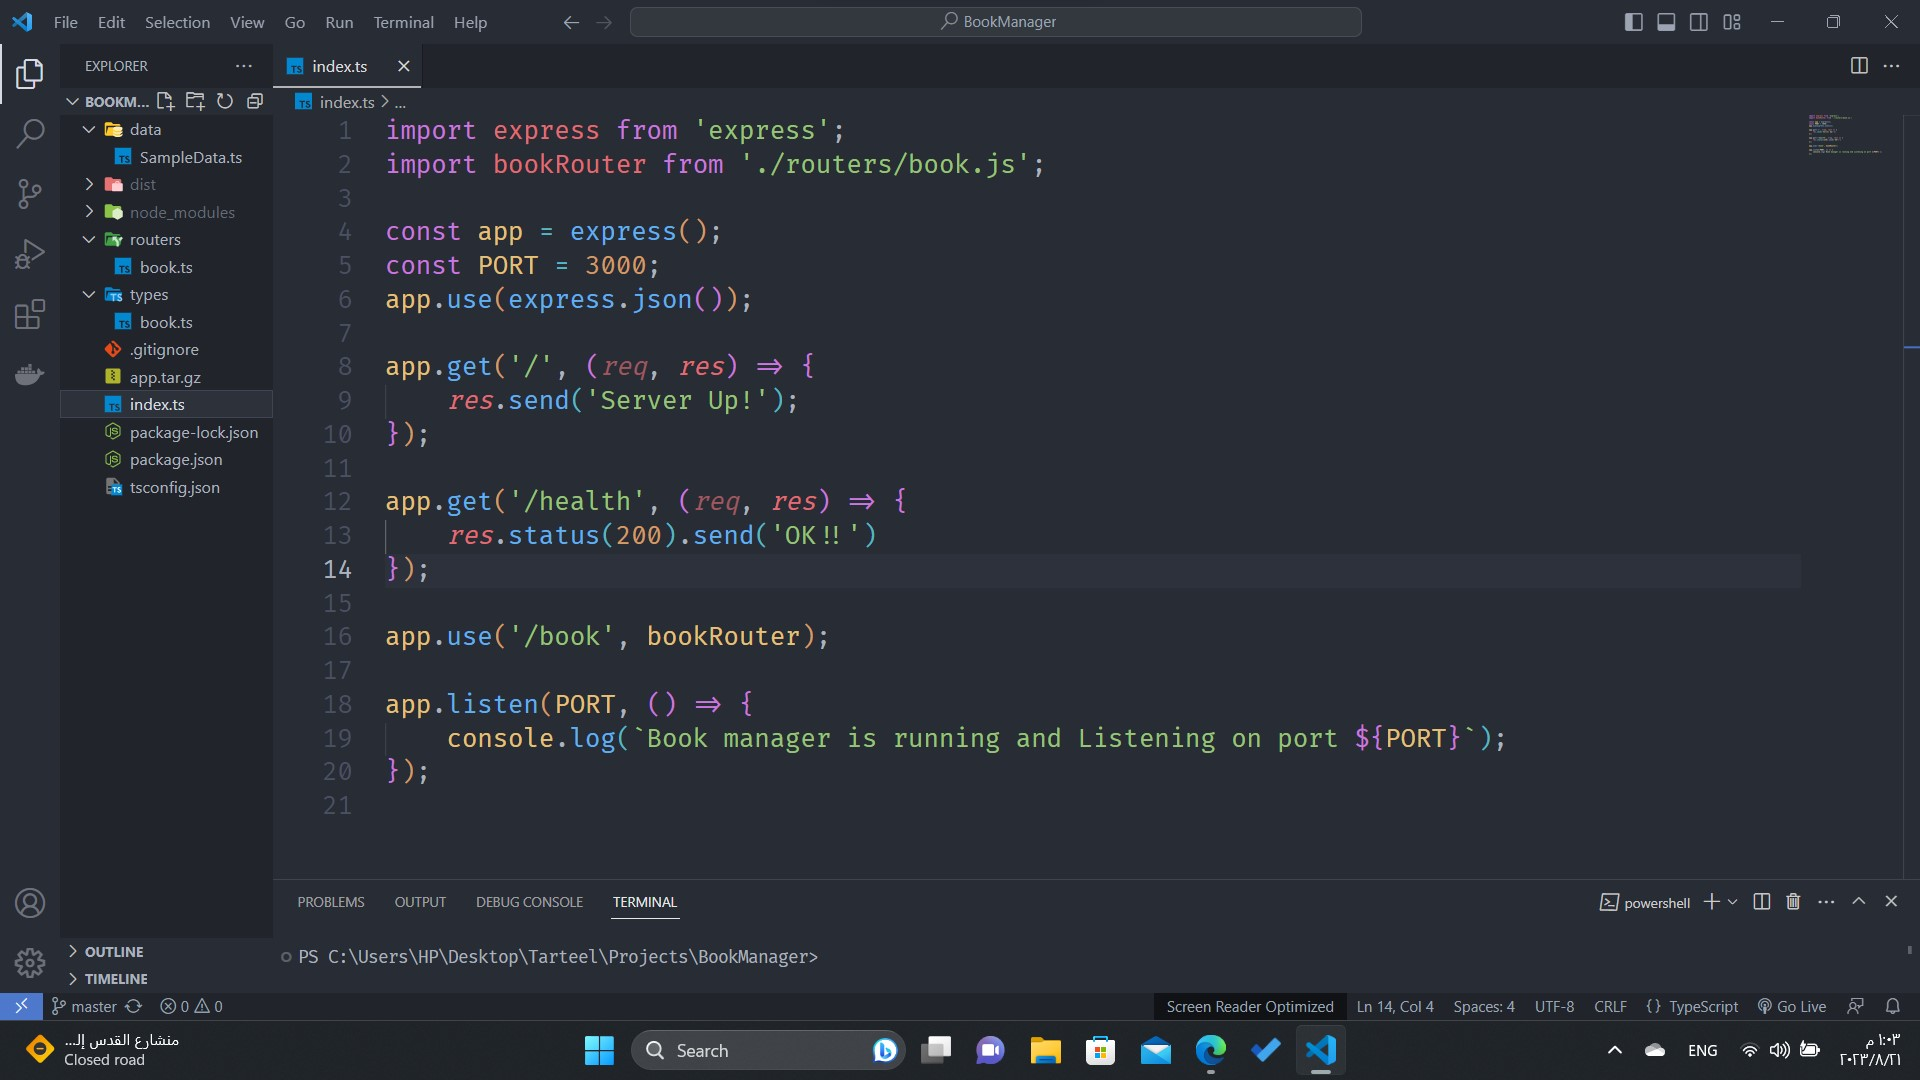Open the Docker view
The height and width of the screenshot is (1080, 1920).
pos(30,374)
